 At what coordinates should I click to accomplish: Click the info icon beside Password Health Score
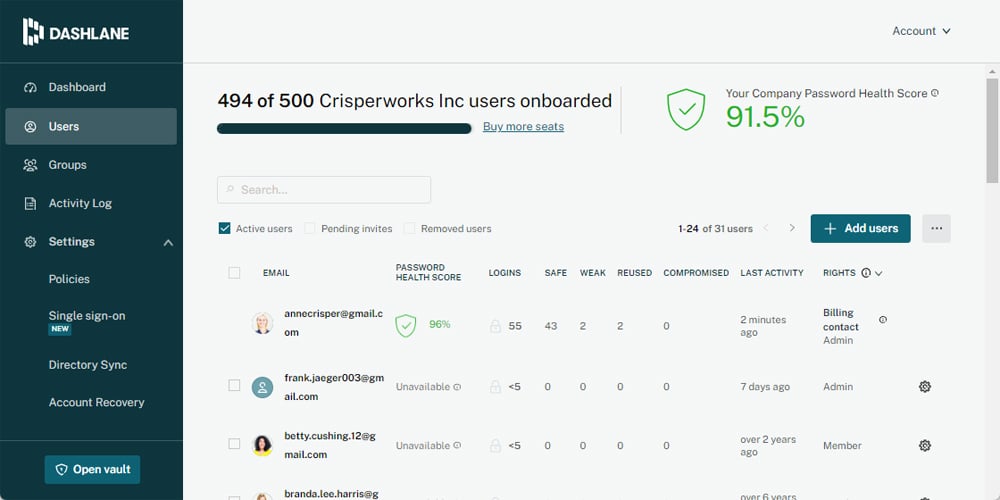[935, 93]
